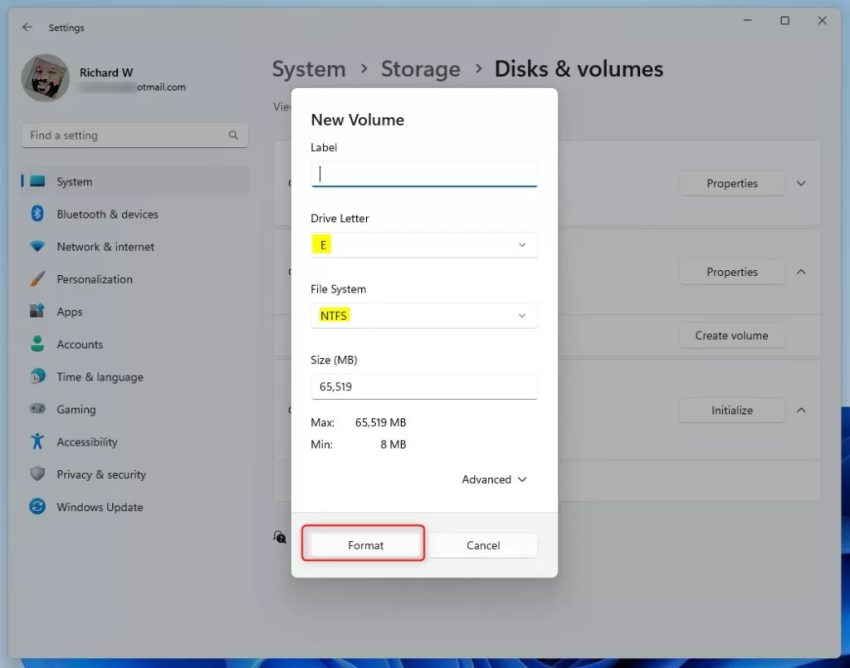
Task: Click the Initialize button
Action: click(x=731, y=410)
